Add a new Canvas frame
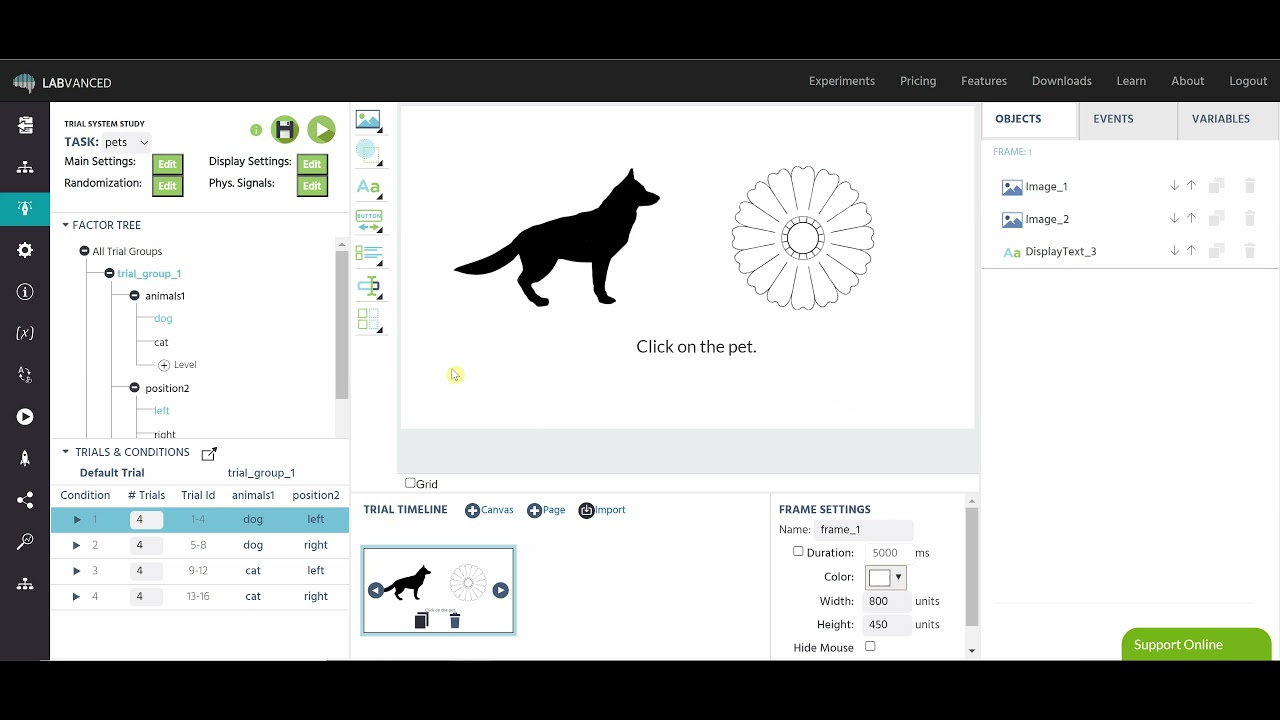1280x720 pixels. (x=489, y=510)
